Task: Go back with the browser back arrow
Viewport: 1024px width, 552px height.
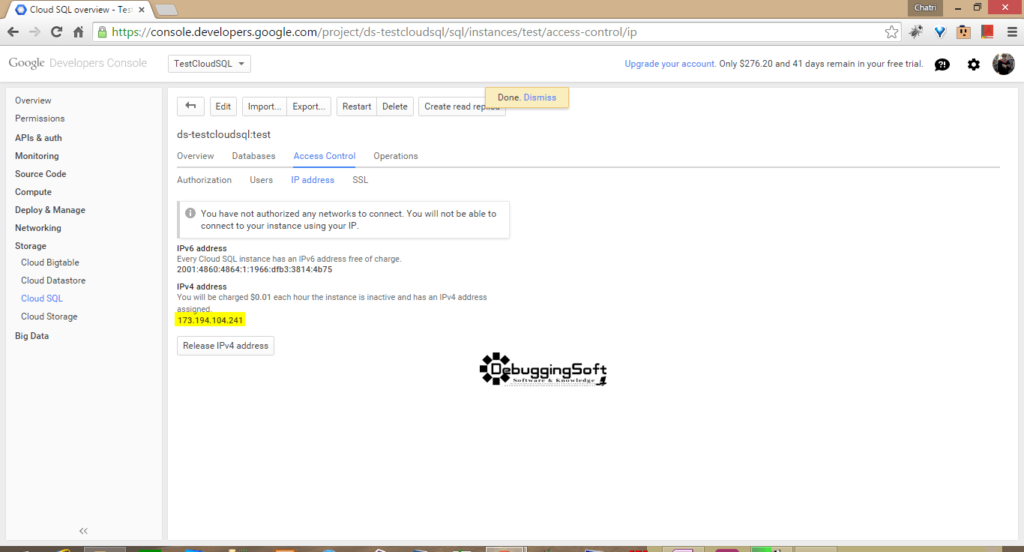Action: [x=13, y=32]
